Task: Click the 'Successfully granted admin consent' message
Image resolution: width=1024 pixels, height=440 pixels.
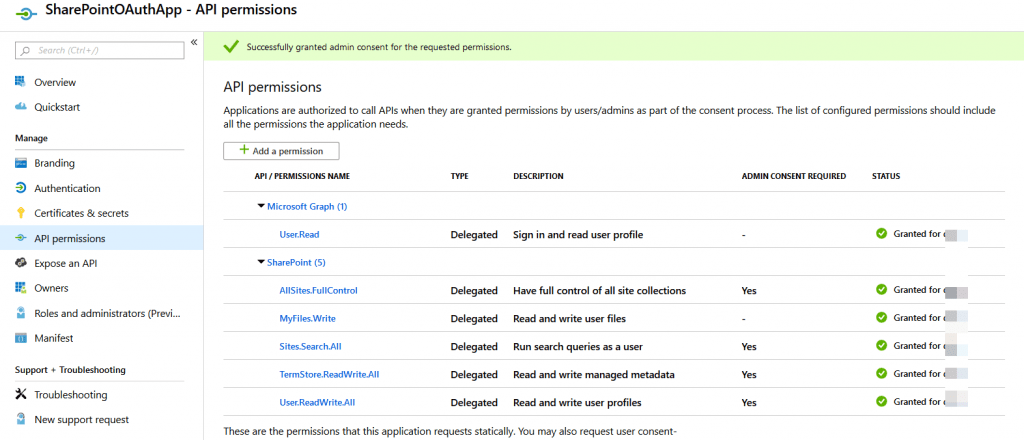Action: tap(379, 47)
